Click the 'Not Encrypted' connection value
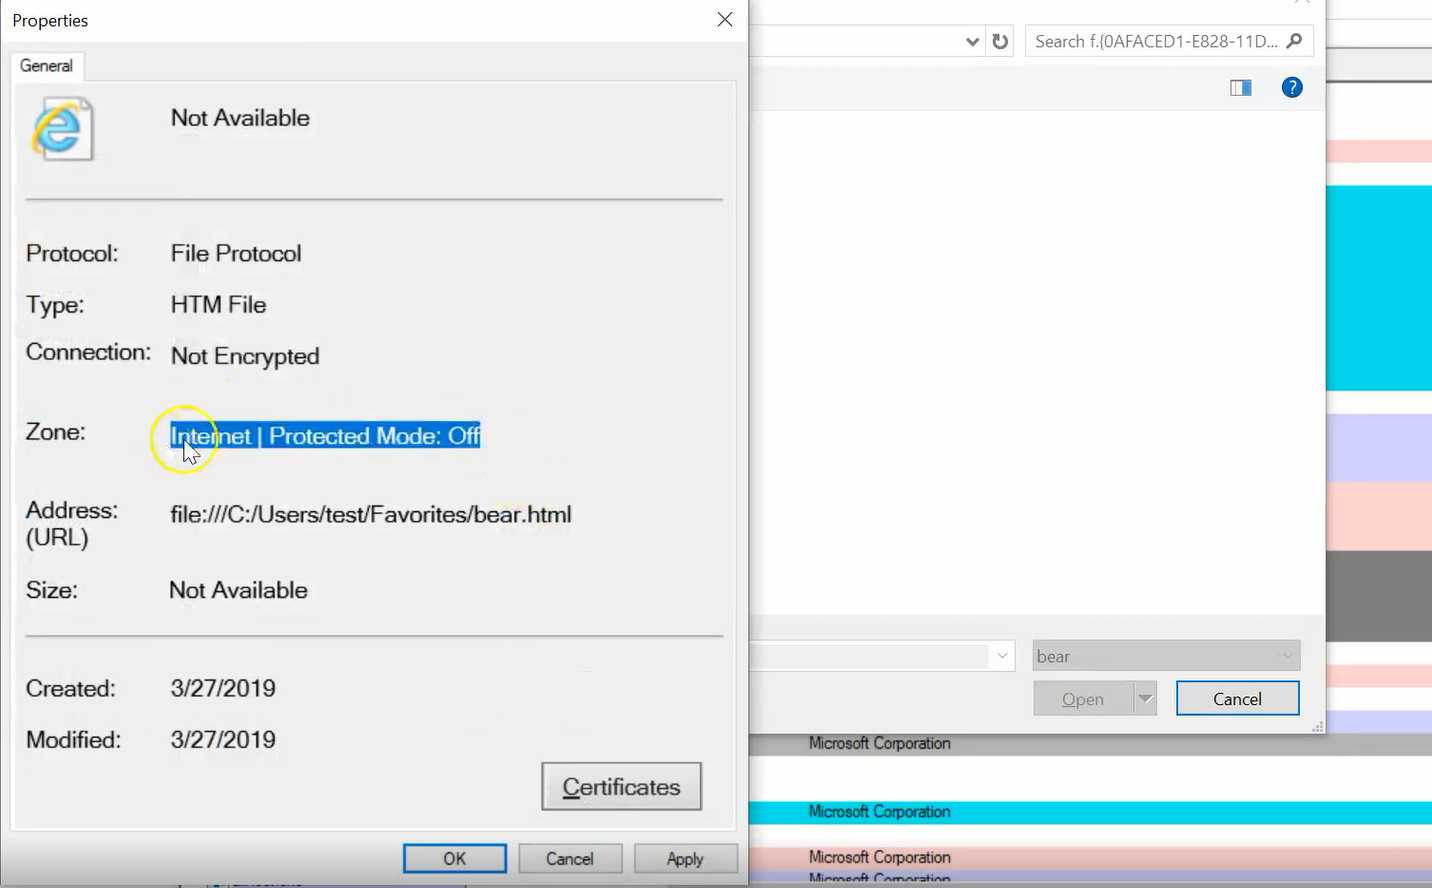The width and height of the screenshot is (1432, 888). click(x=245, y=356)
